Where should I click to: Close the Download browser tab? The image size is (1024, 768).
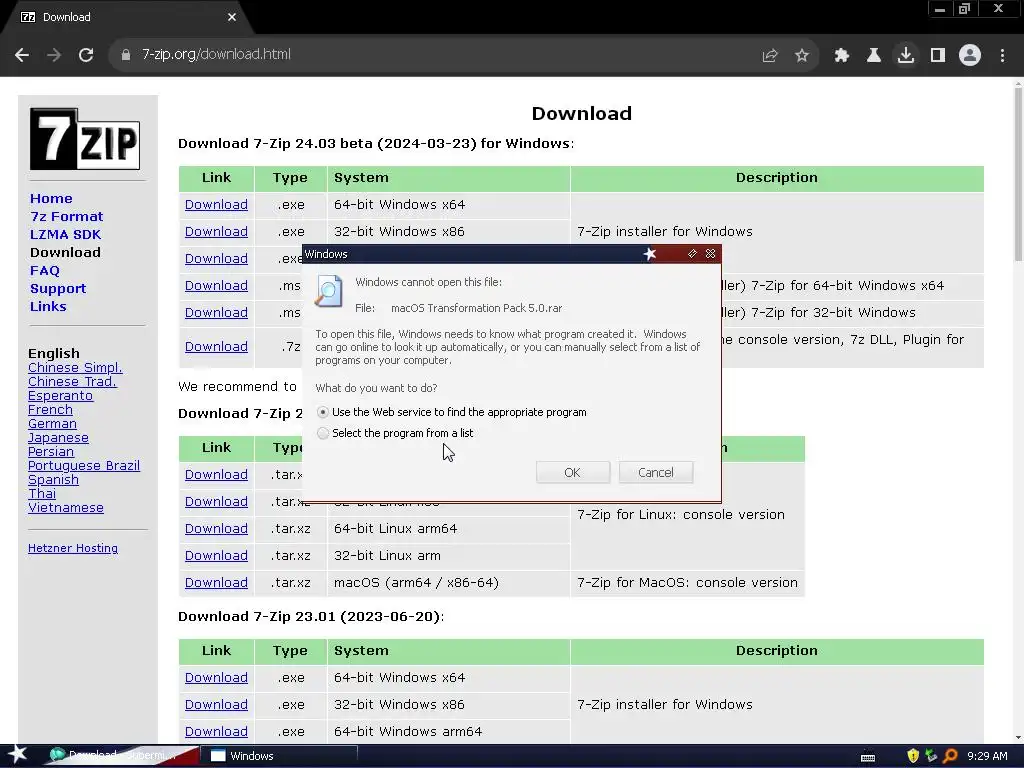232,17
